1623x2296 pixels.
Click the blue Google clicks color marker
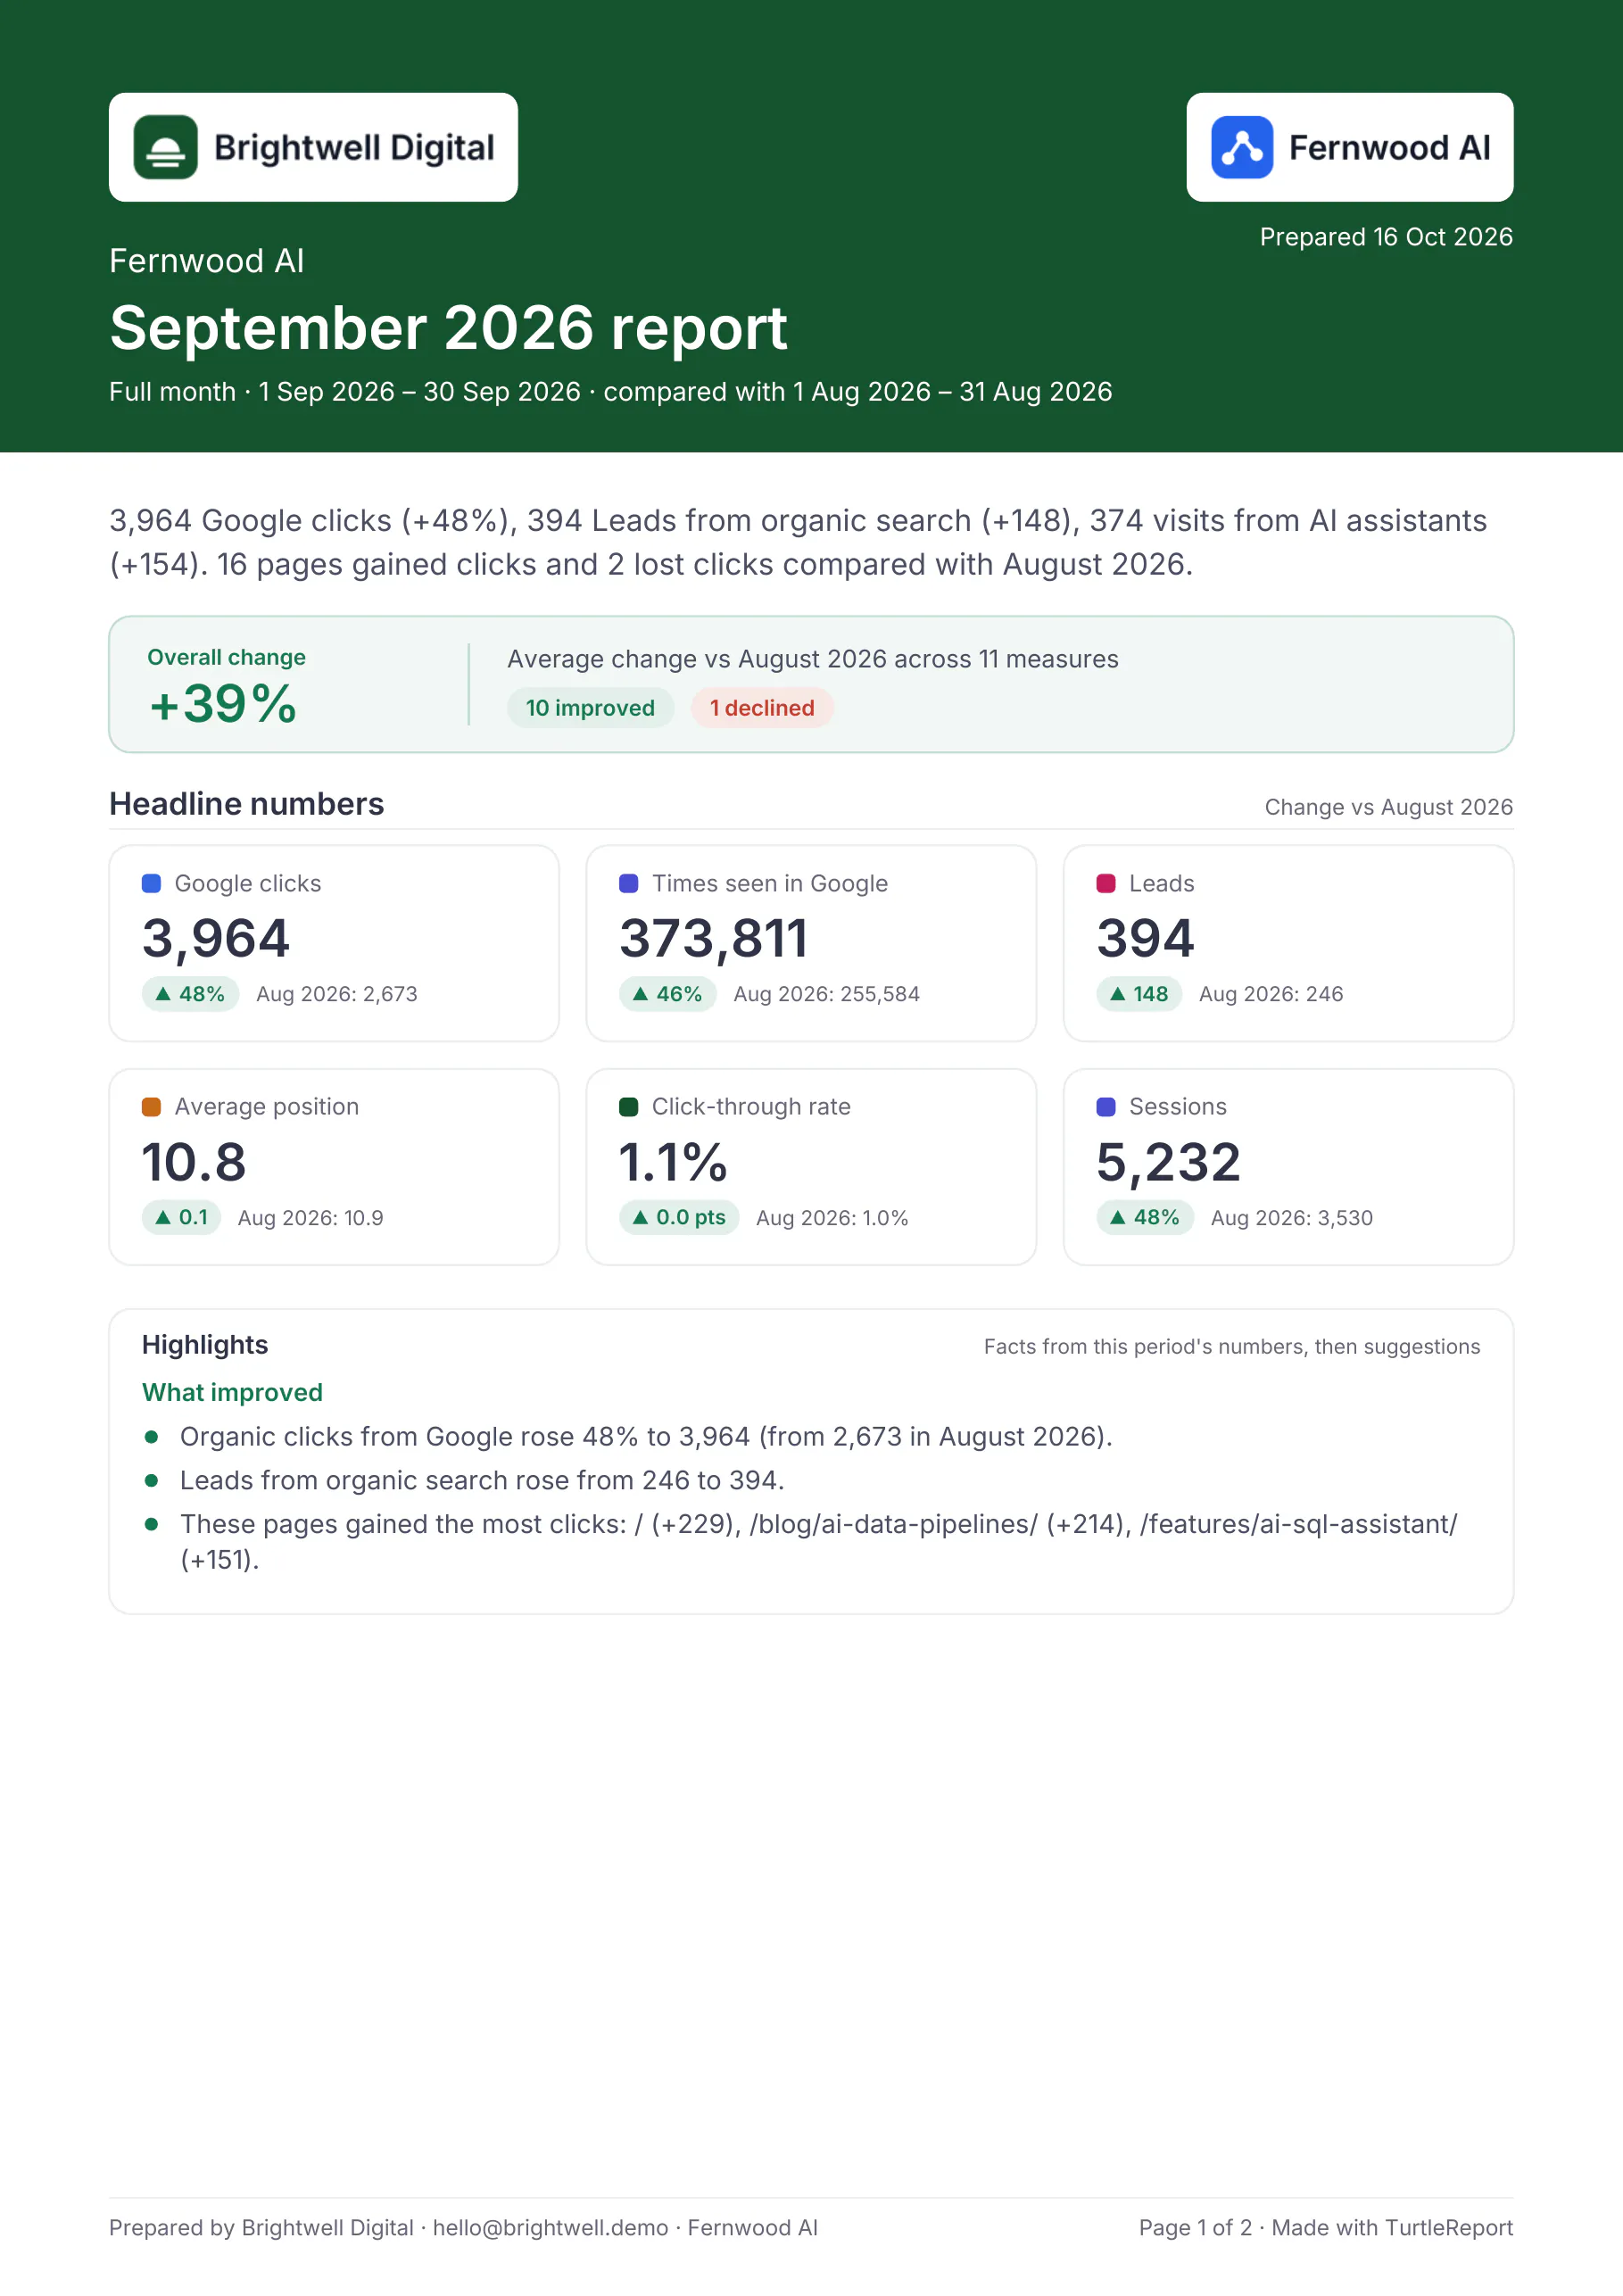pos(152,883)
